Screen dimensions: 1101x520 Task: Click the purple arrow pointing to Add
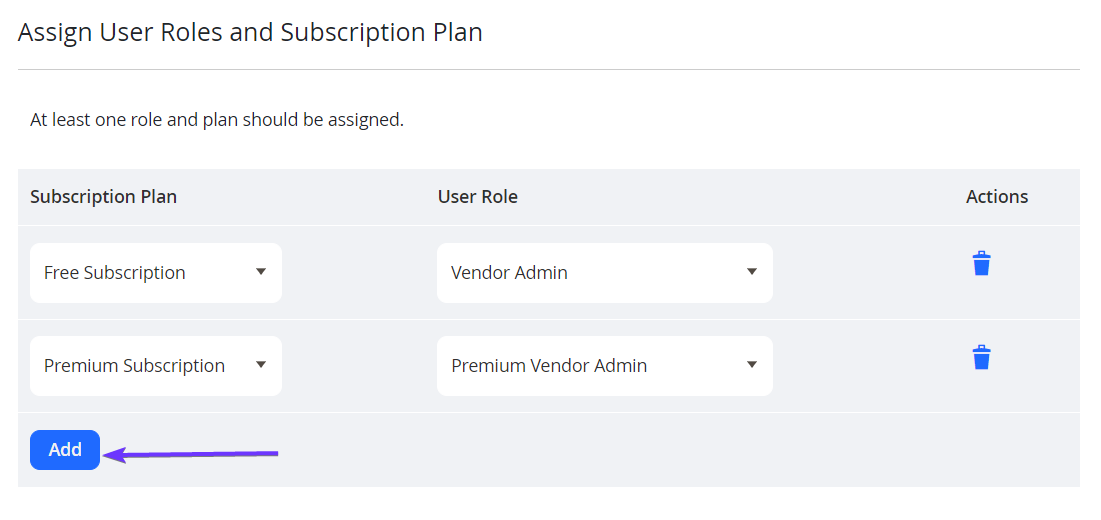(191, 455)
